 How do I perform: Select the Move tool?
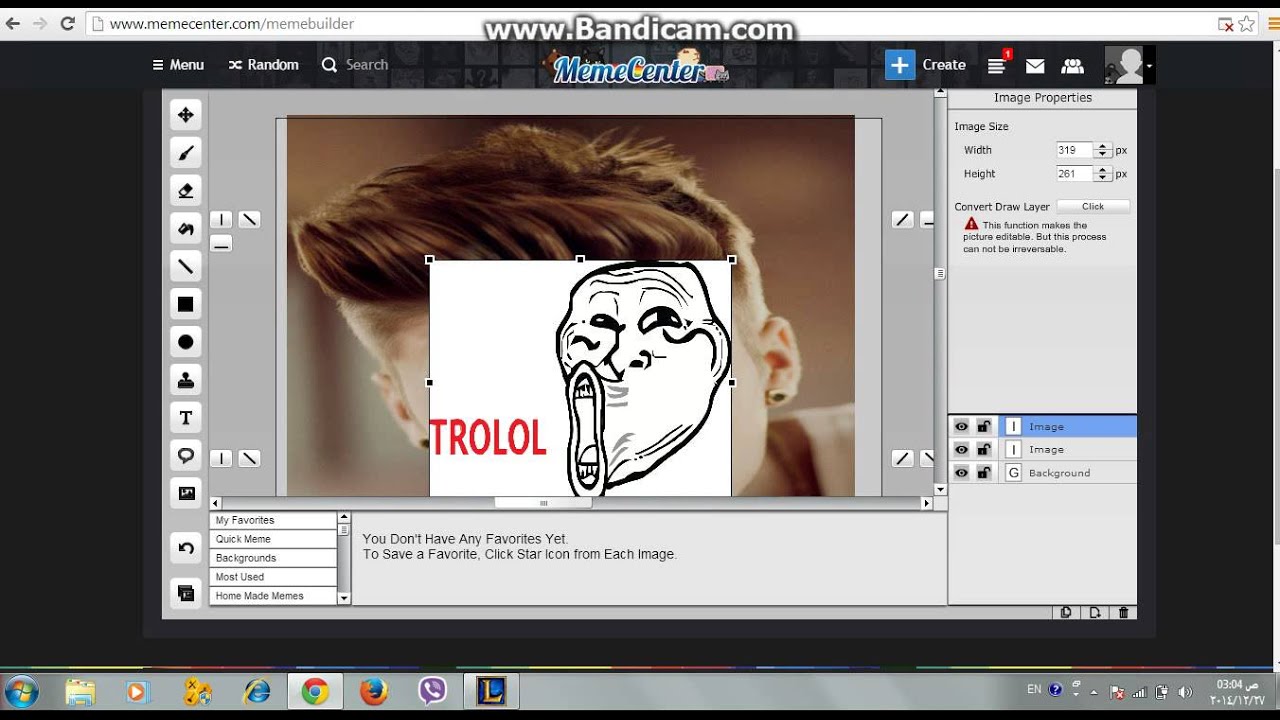click(185, 115)
